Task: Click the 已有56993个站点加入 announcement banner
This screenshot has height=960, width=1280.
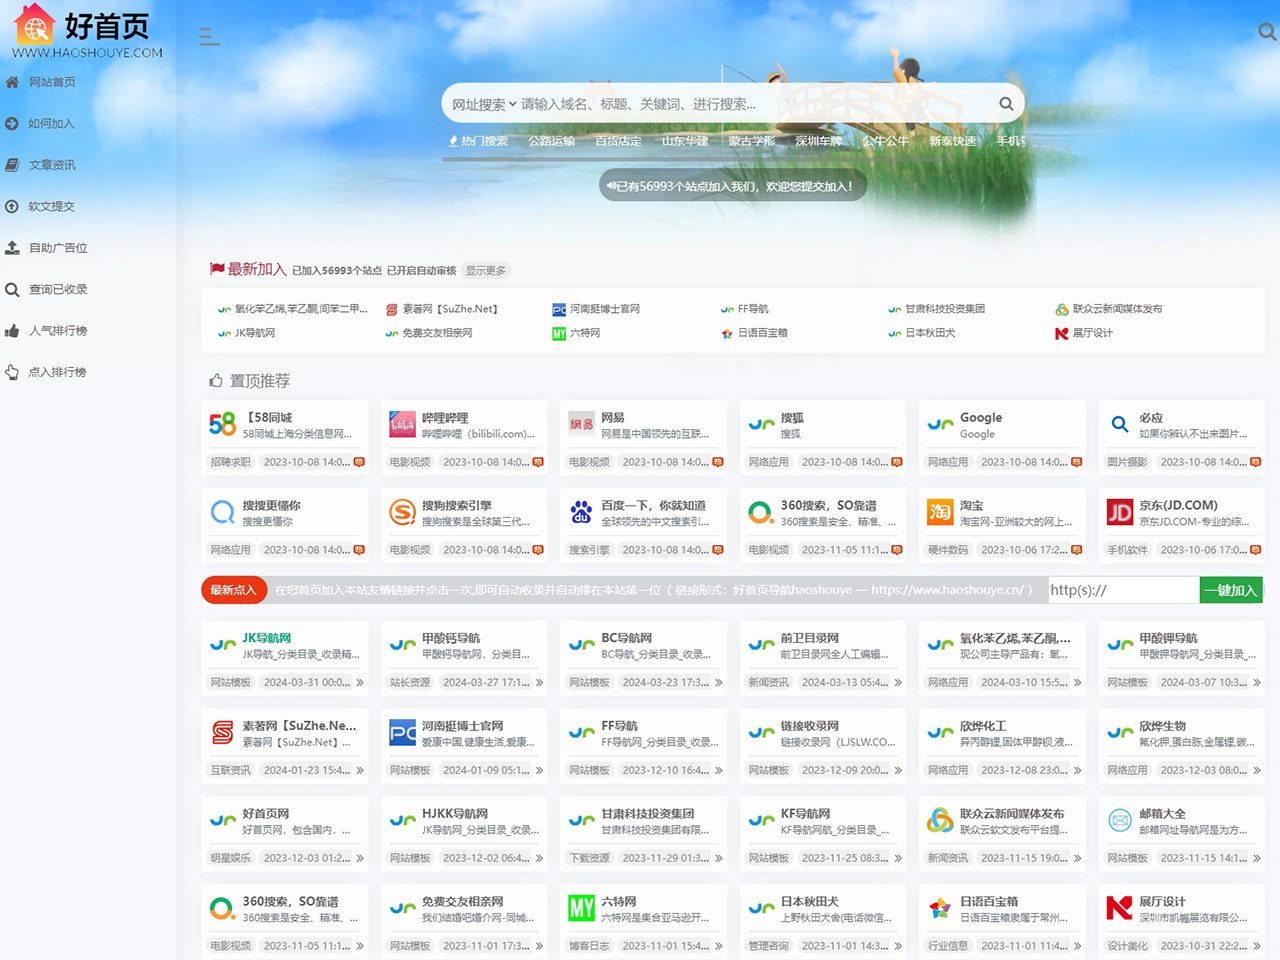Action: tap(732, 186)
